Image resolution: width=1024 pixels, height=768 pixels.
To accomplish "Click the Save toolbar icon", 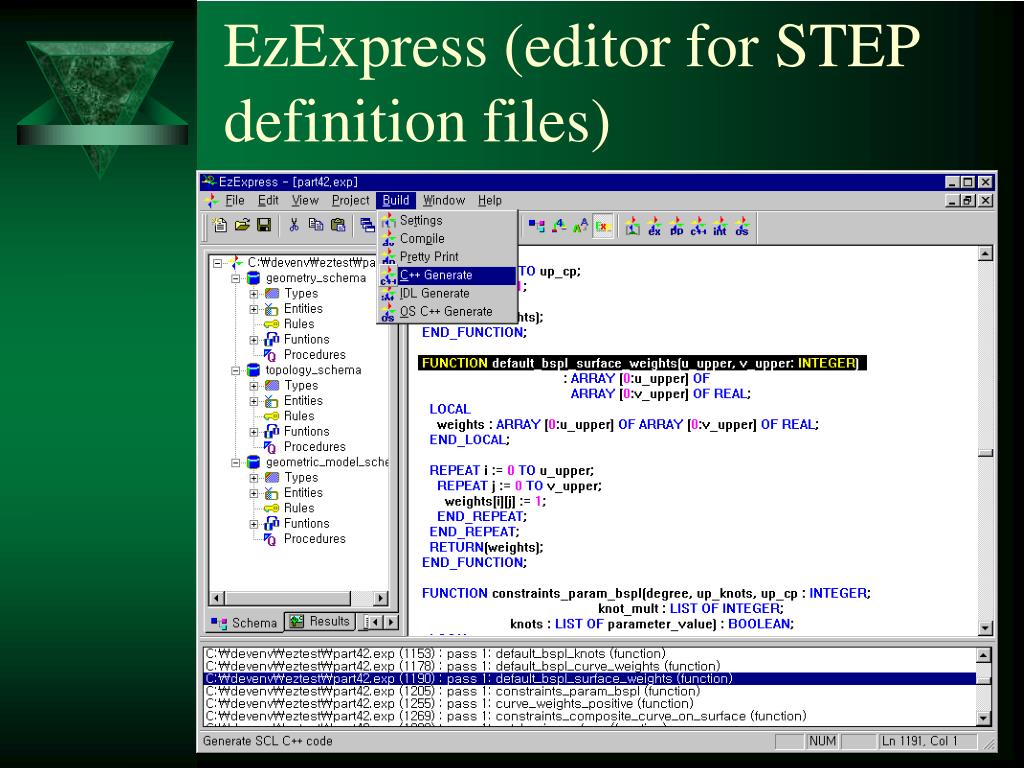I will coord(264,225).
